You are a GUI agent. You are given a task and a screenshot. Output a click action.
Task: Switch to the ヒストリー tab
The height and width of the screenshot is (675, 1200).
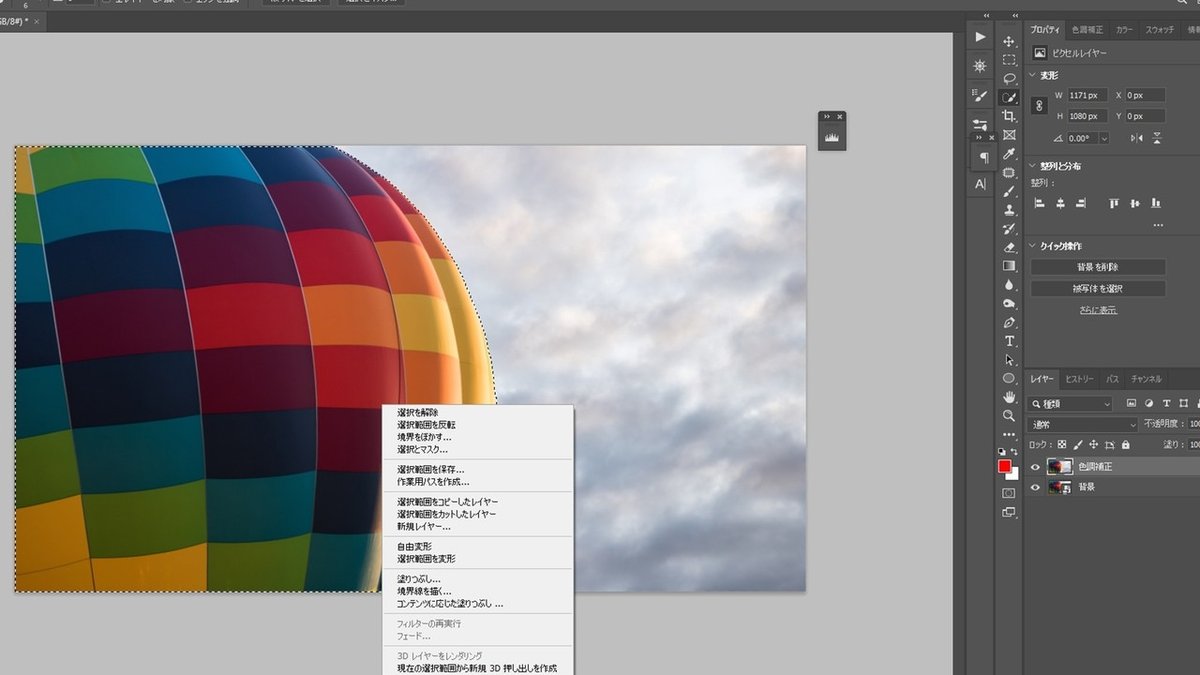(x=1079, y=379)
